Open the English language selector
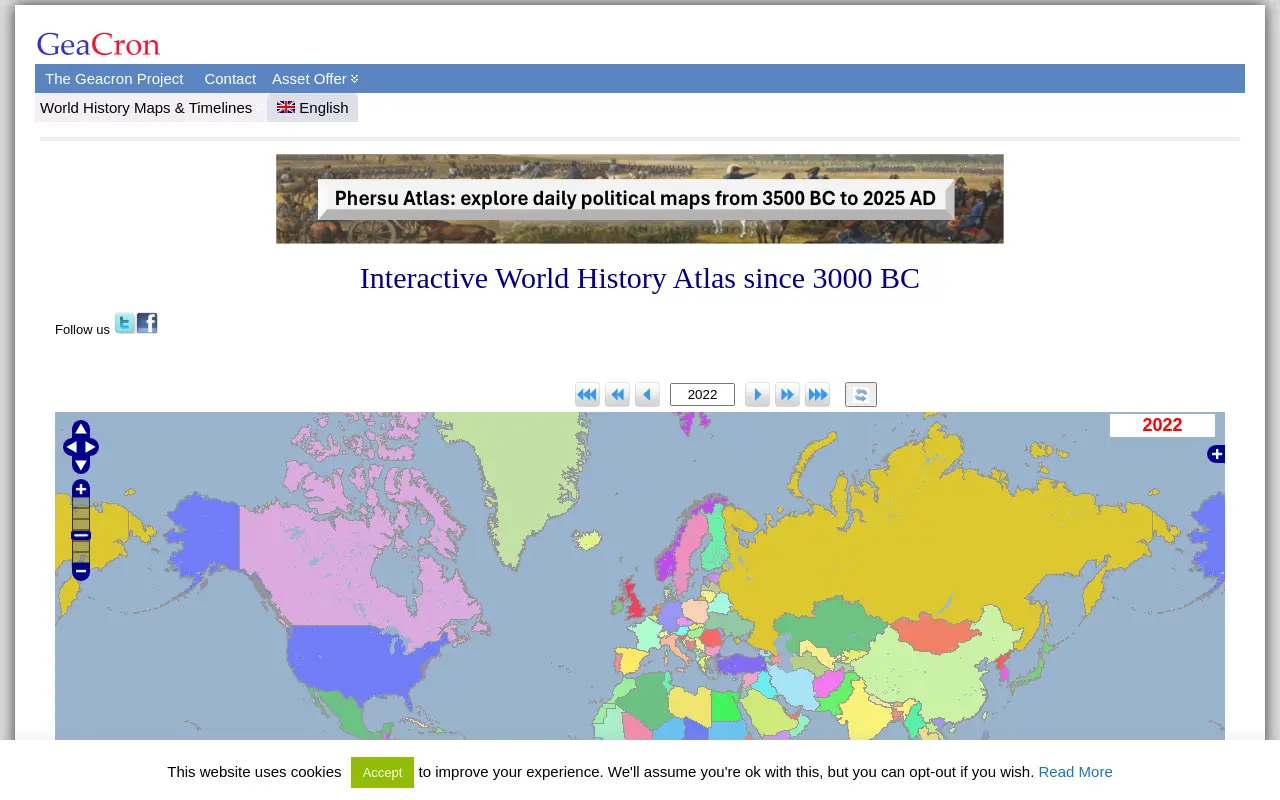1280x800 pixels. (x=312, y=108)
